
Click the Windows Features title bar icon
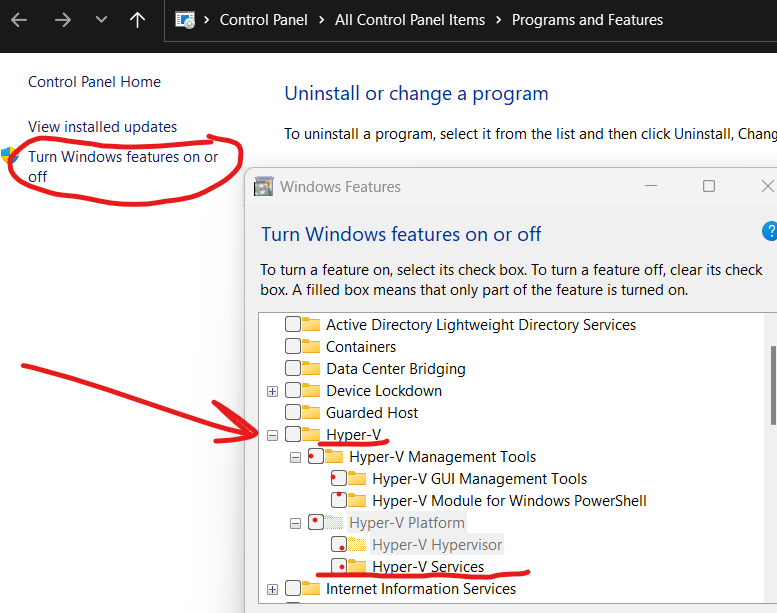tap(264, 187)
